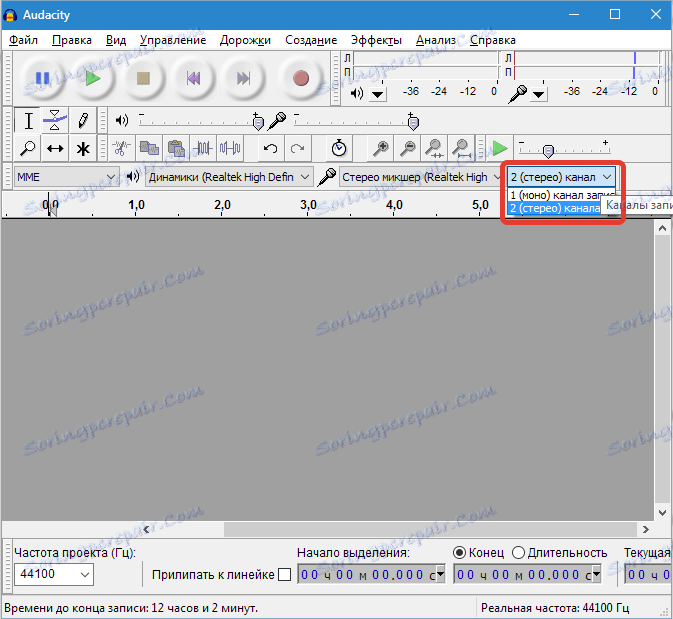The height and width of the screenshot is (619, 673).
Task: Stop playback with the Stop button
Action: point(143,79)
